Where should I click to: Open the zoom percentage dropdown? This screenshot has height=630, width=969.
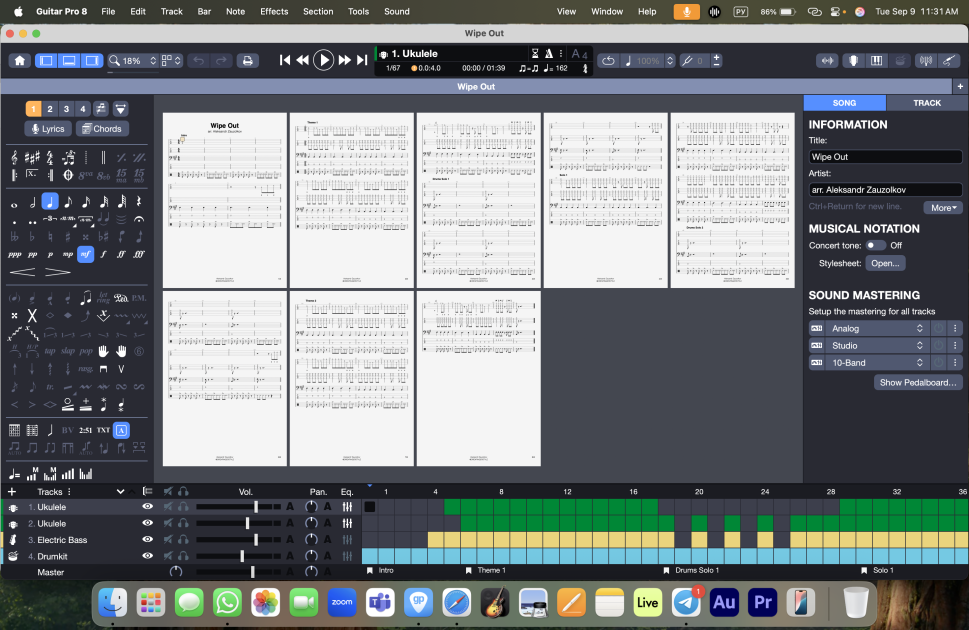click(153, 61)
